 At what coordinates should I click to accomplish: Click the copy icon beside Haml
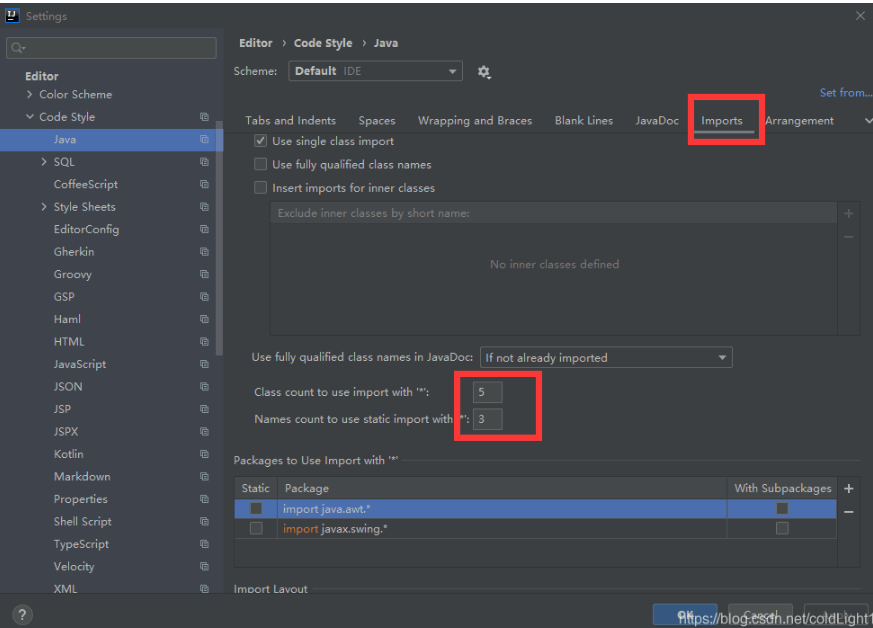pos(204,319)
